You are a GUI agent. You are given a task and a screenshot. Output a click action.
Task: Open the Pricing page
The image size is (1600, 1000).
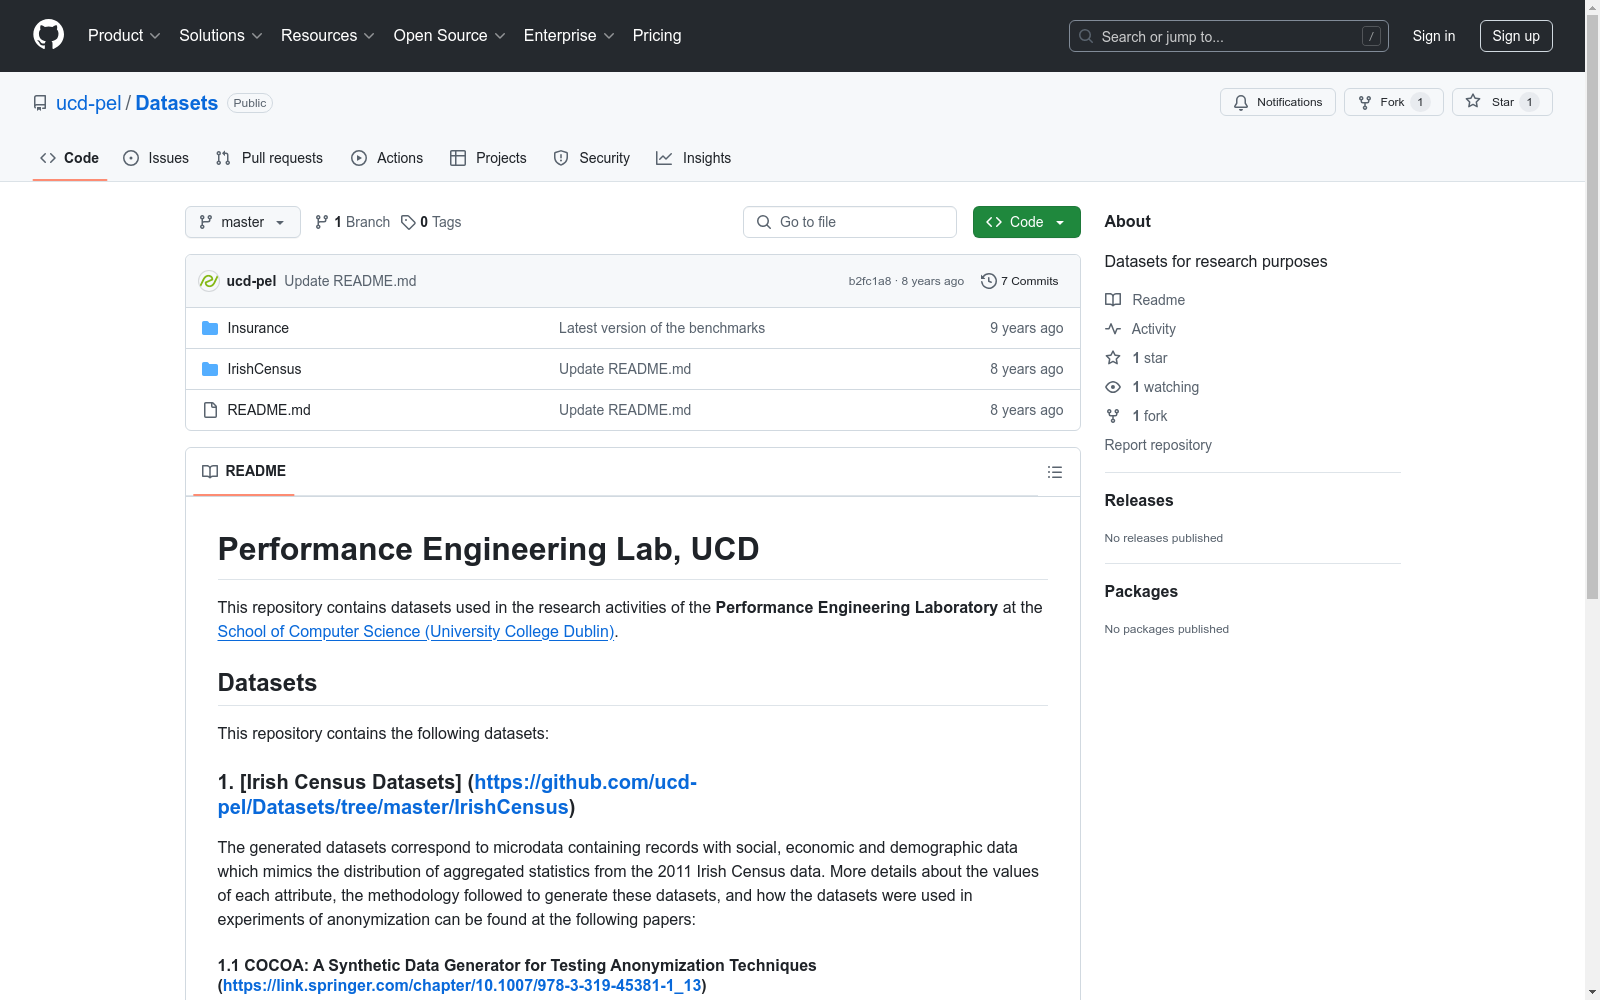(x=657, y=36)
